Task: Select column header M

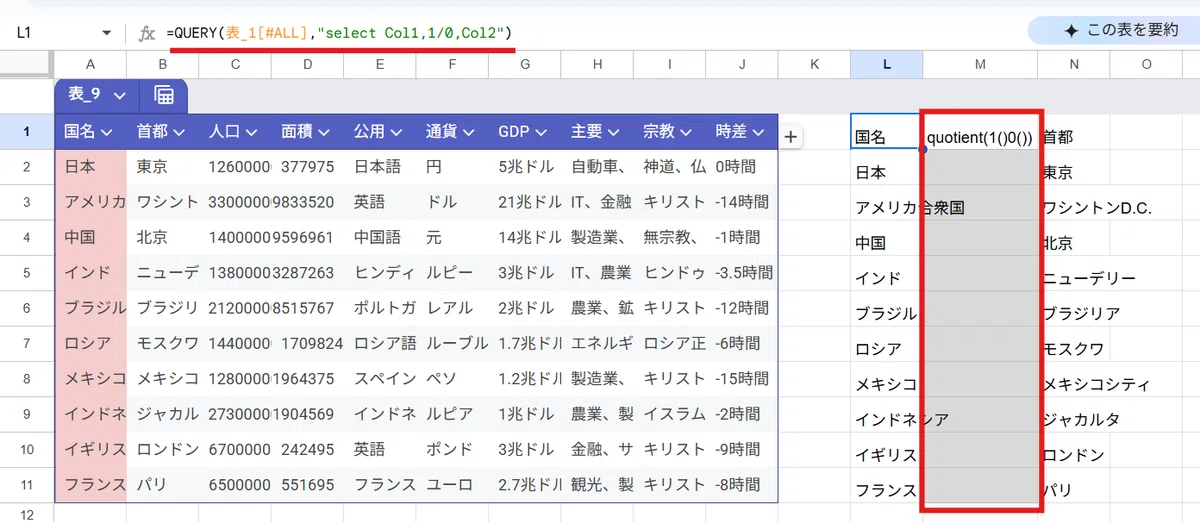Action: coord(980,64)
